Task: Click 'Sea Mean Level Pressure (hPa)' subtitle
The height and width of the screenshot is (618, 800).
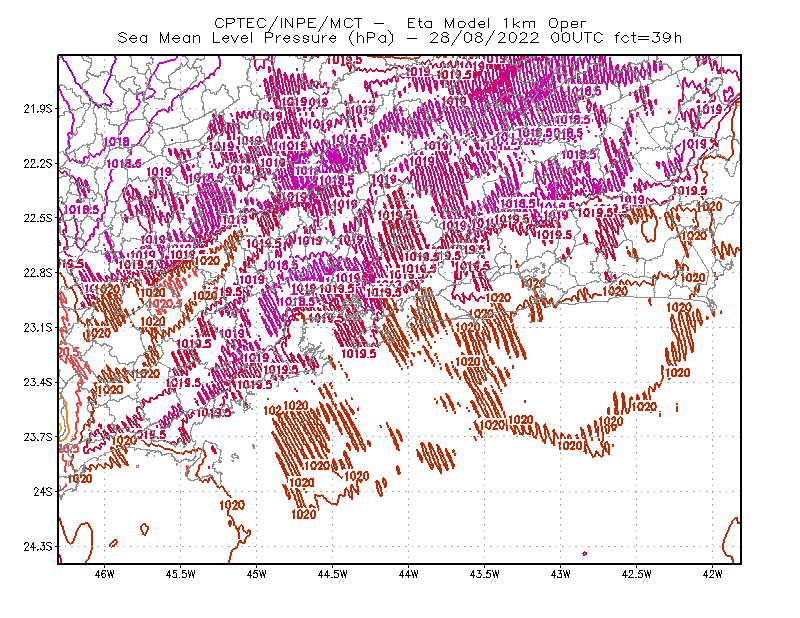Action: 256,38
